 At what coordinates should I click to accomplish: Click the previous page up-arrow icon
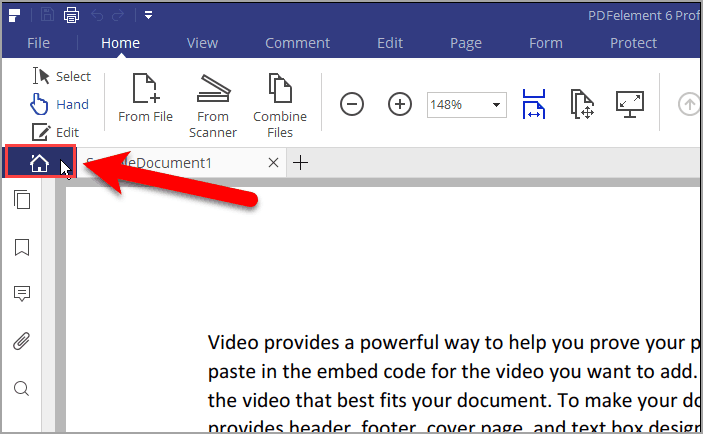click(689, 104)
